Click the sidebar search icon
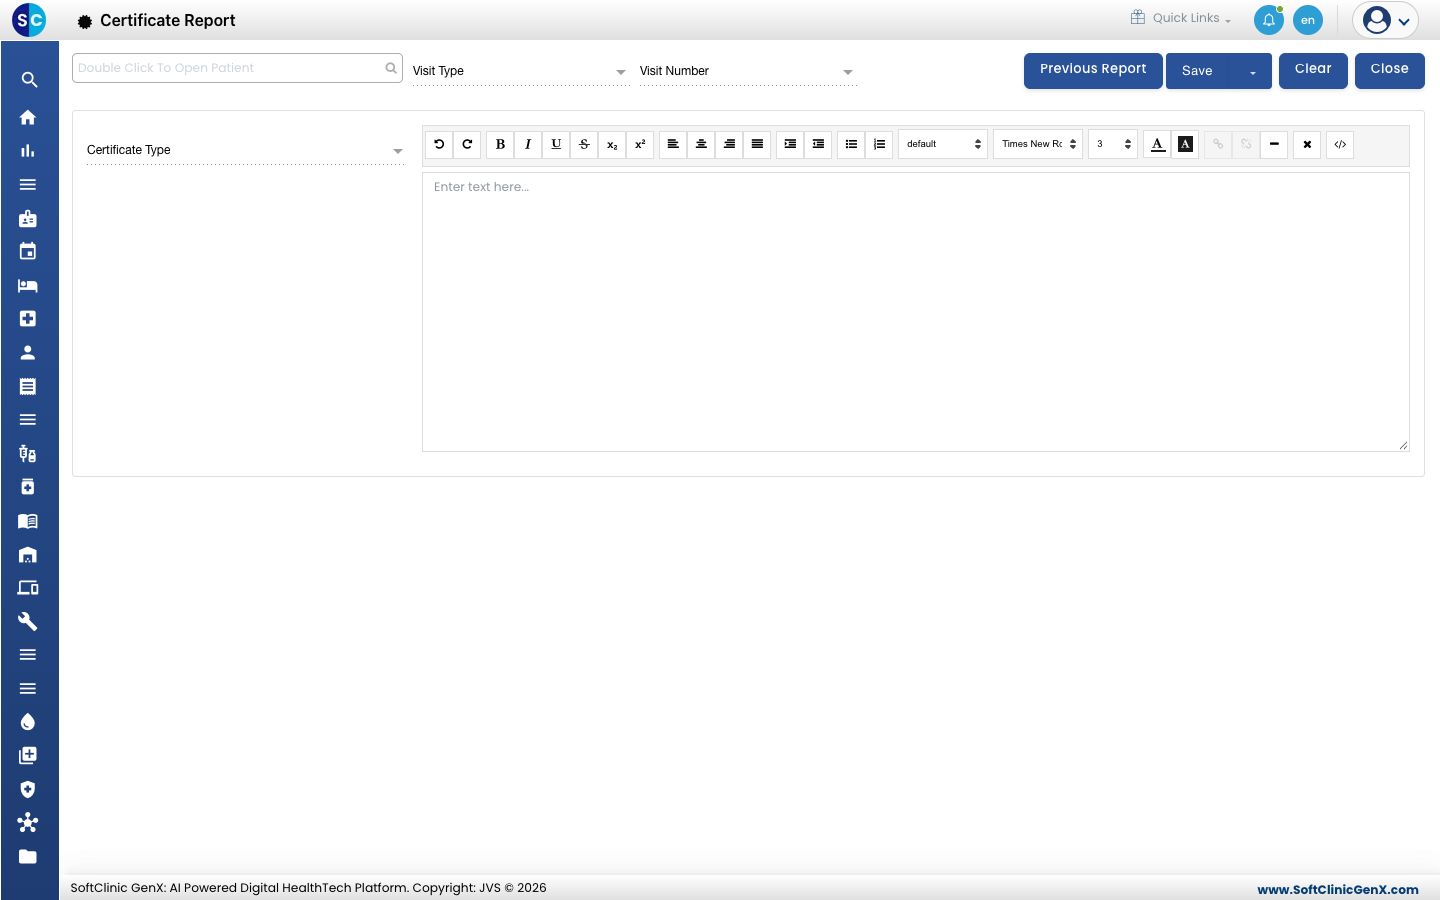Image resolution: width=1440 pixels, height=900 pixels. coord(29,80)
